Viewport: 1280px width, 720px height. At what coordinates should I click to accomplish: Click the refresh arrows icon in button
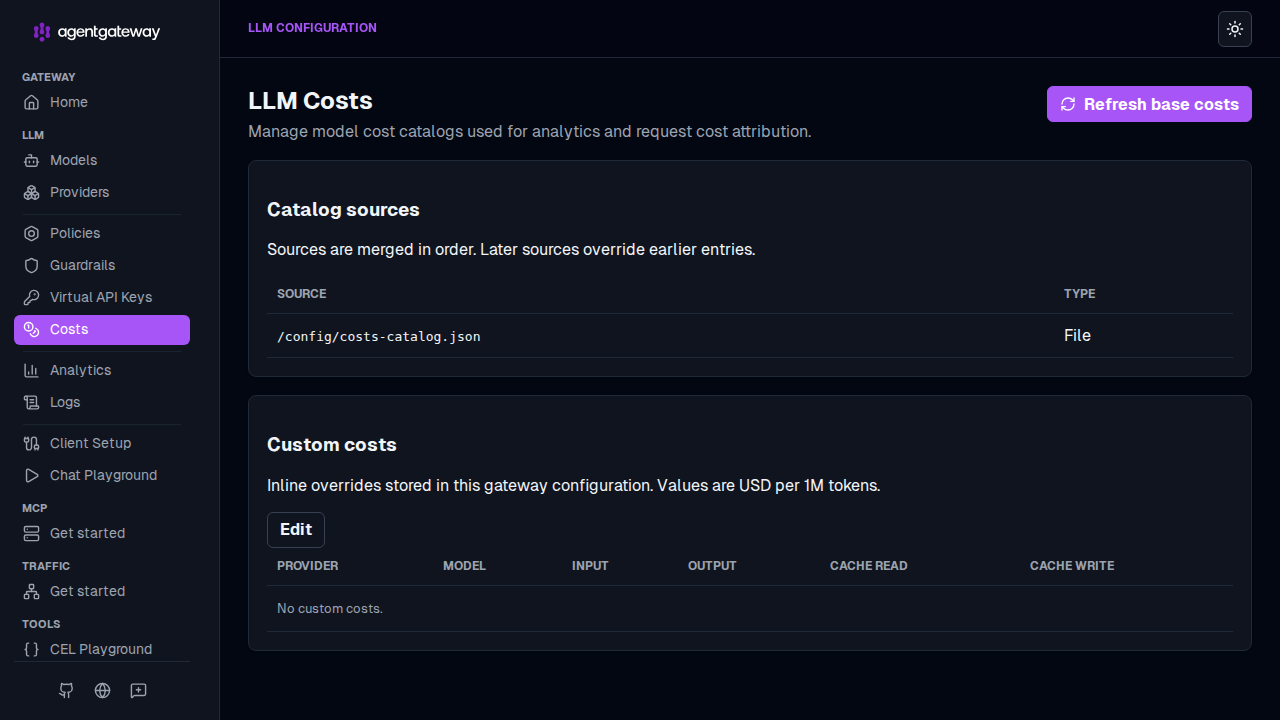click(x=1068, y=104)
